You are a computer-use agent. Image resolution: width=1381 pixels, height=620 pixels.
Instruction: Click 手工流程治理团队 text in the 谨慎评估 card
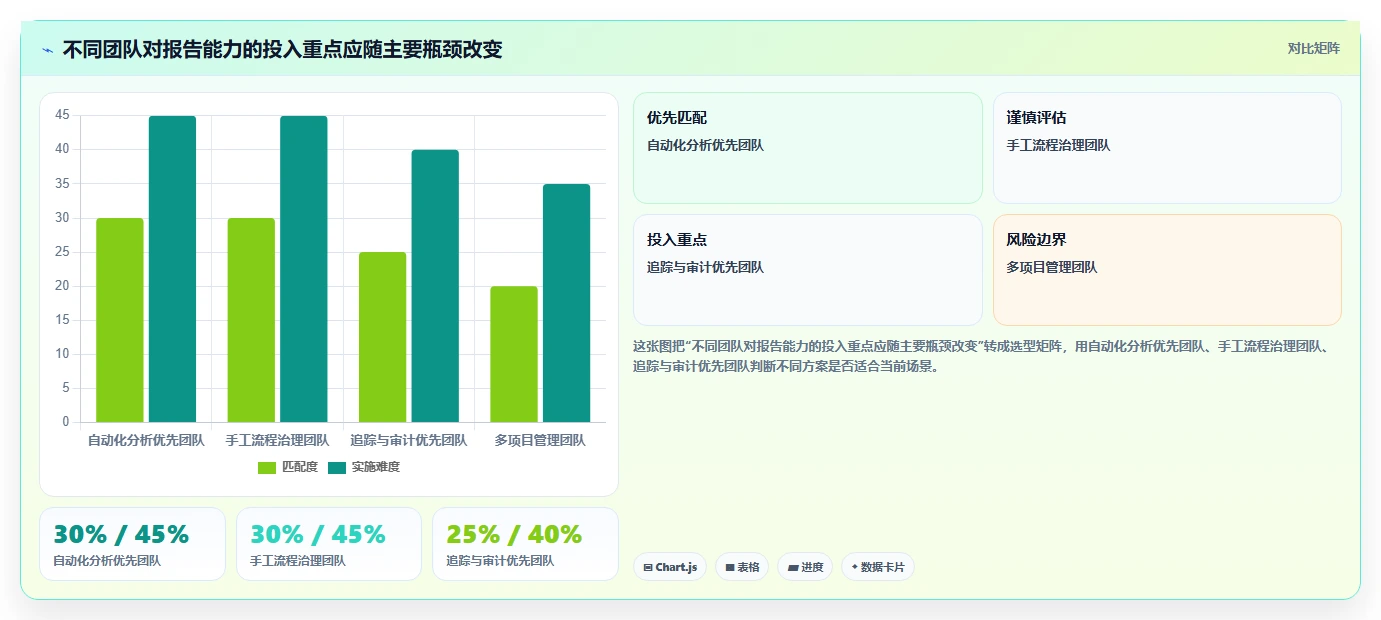[1058, 145]
